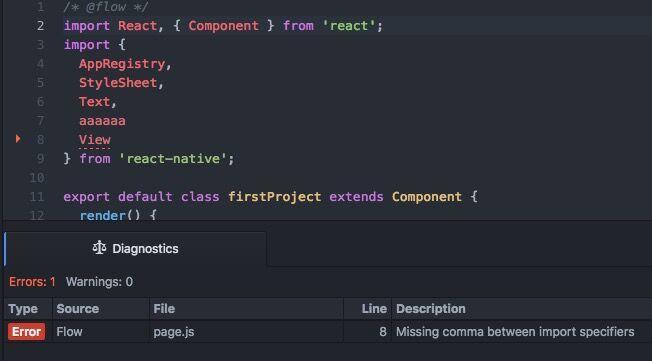This screenshot has height=361, width=652.
Task: Place cursor on aaaaaa in line 7
Action: [102, 121]
